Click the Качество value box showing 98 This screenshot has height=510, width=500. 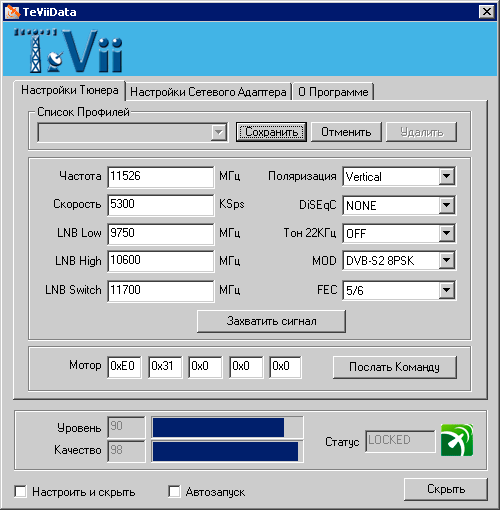(x=126, y=451)
